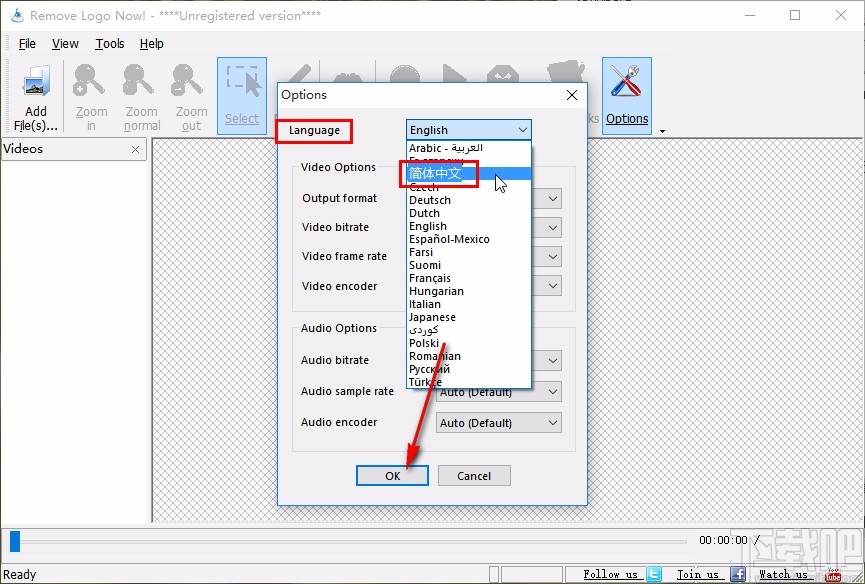The image size is (865, 584).
Task: Select the Zoom in tool
Action: pyautogui.click(x=90, y=97)
